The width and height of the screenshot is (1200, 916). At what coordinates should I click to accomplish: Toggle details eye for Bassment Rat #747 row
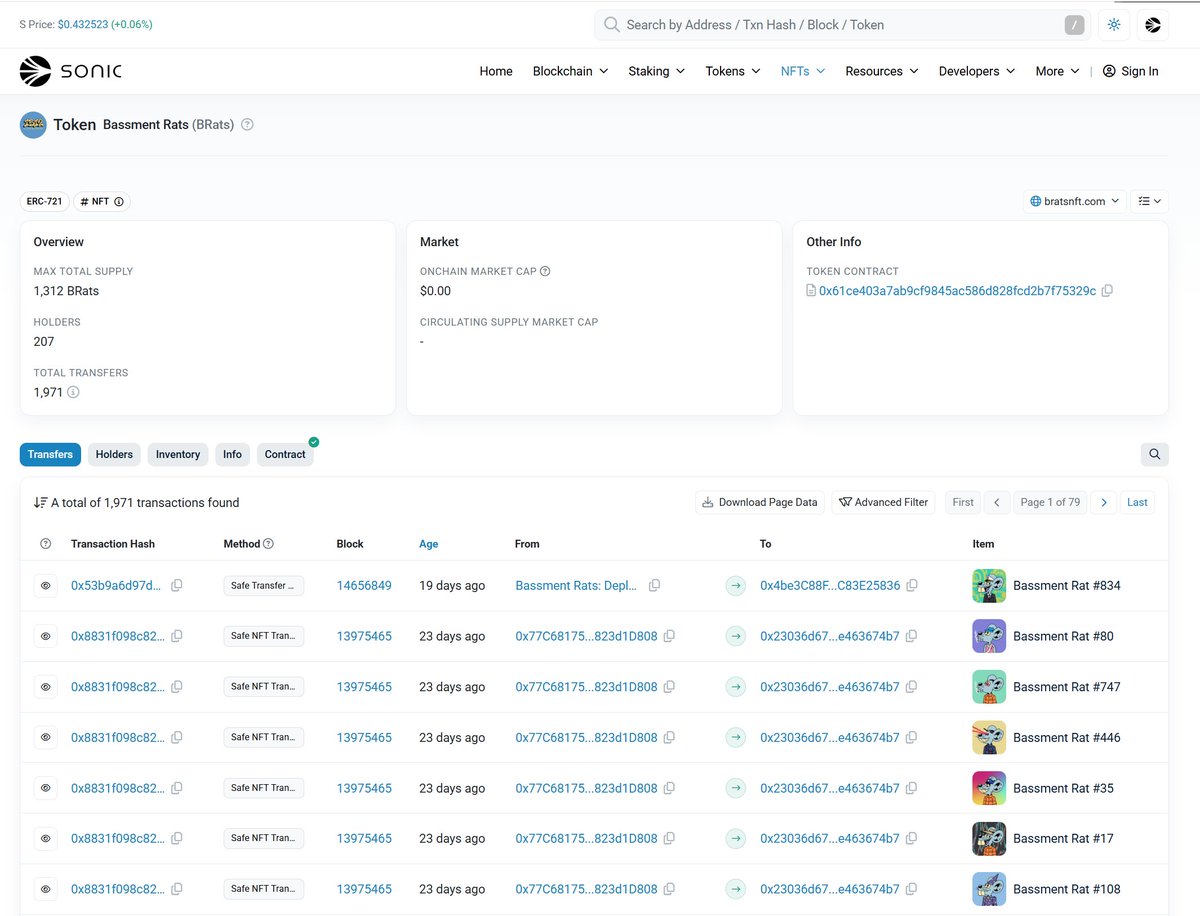[x=45, y=687]
